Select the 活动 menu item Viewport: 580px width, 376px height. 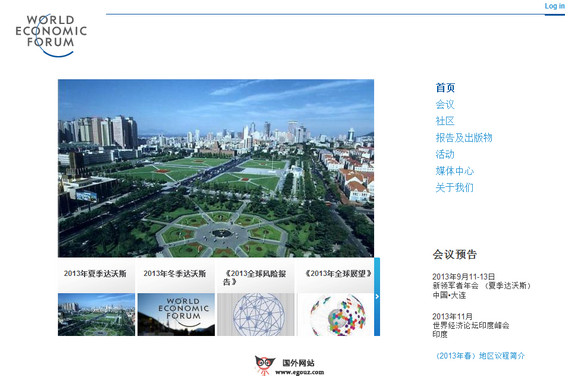tap(445, 154)
